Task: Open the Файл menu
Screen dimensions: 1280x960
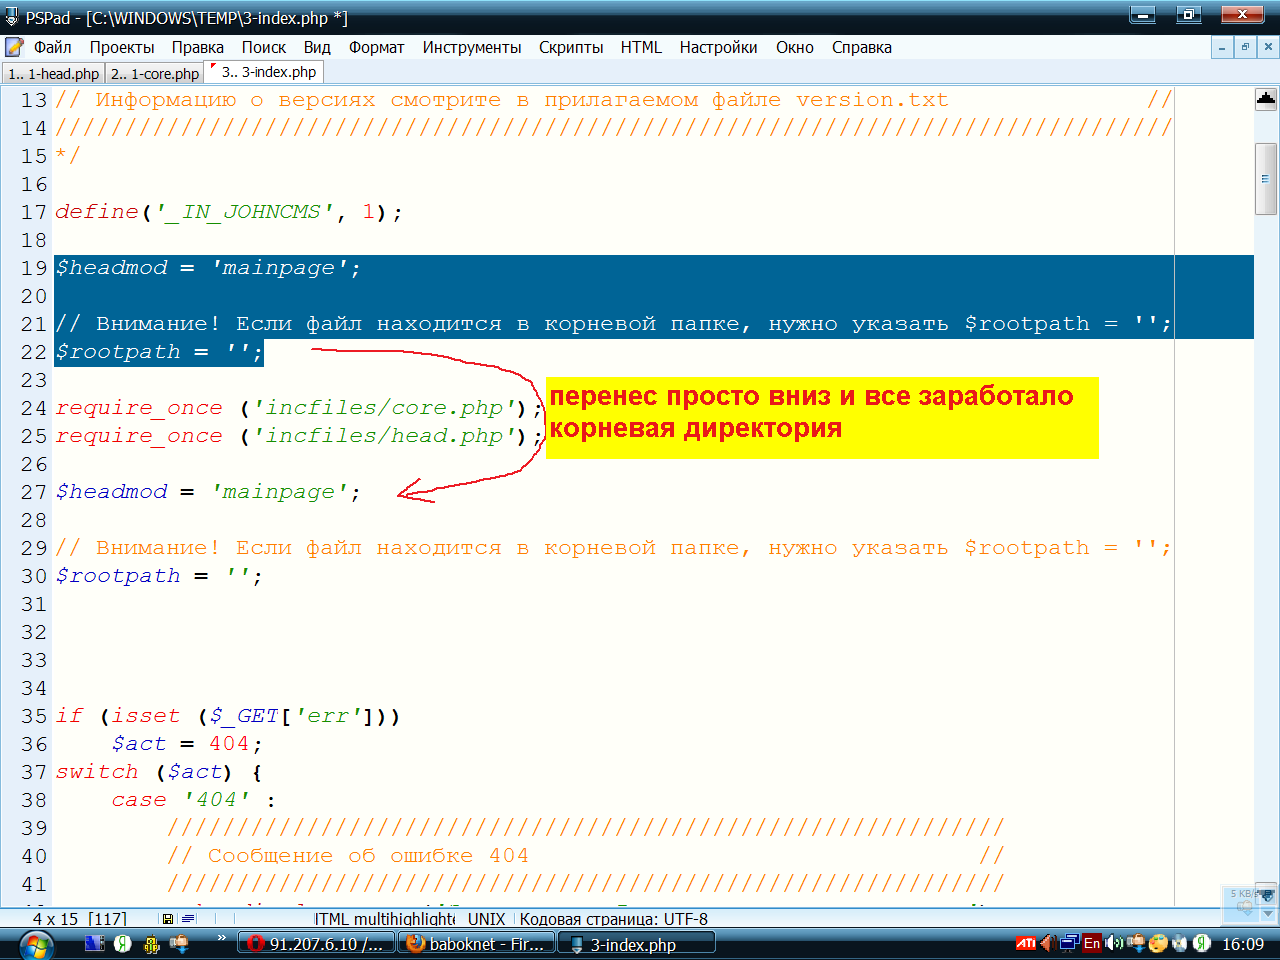Action: 52,47
